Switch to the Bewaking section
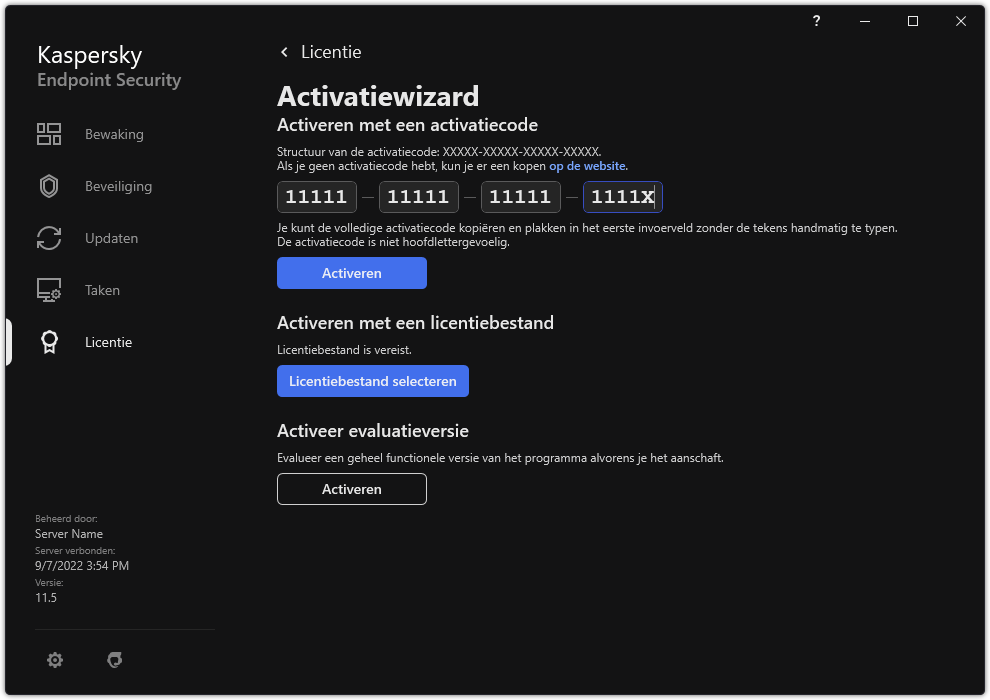The width and height of the screenshot is (990, 700). click(x=114, y=133)
